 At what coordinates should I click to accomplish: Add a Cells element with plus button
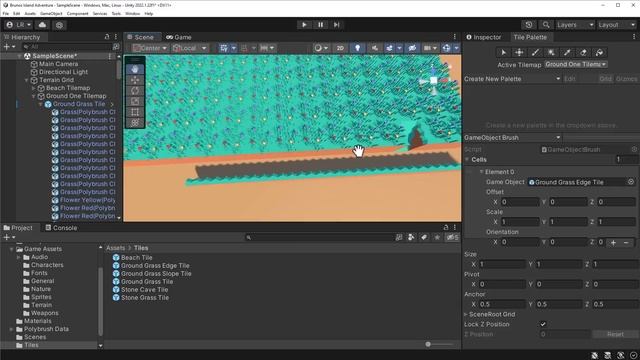pos(613,242)
